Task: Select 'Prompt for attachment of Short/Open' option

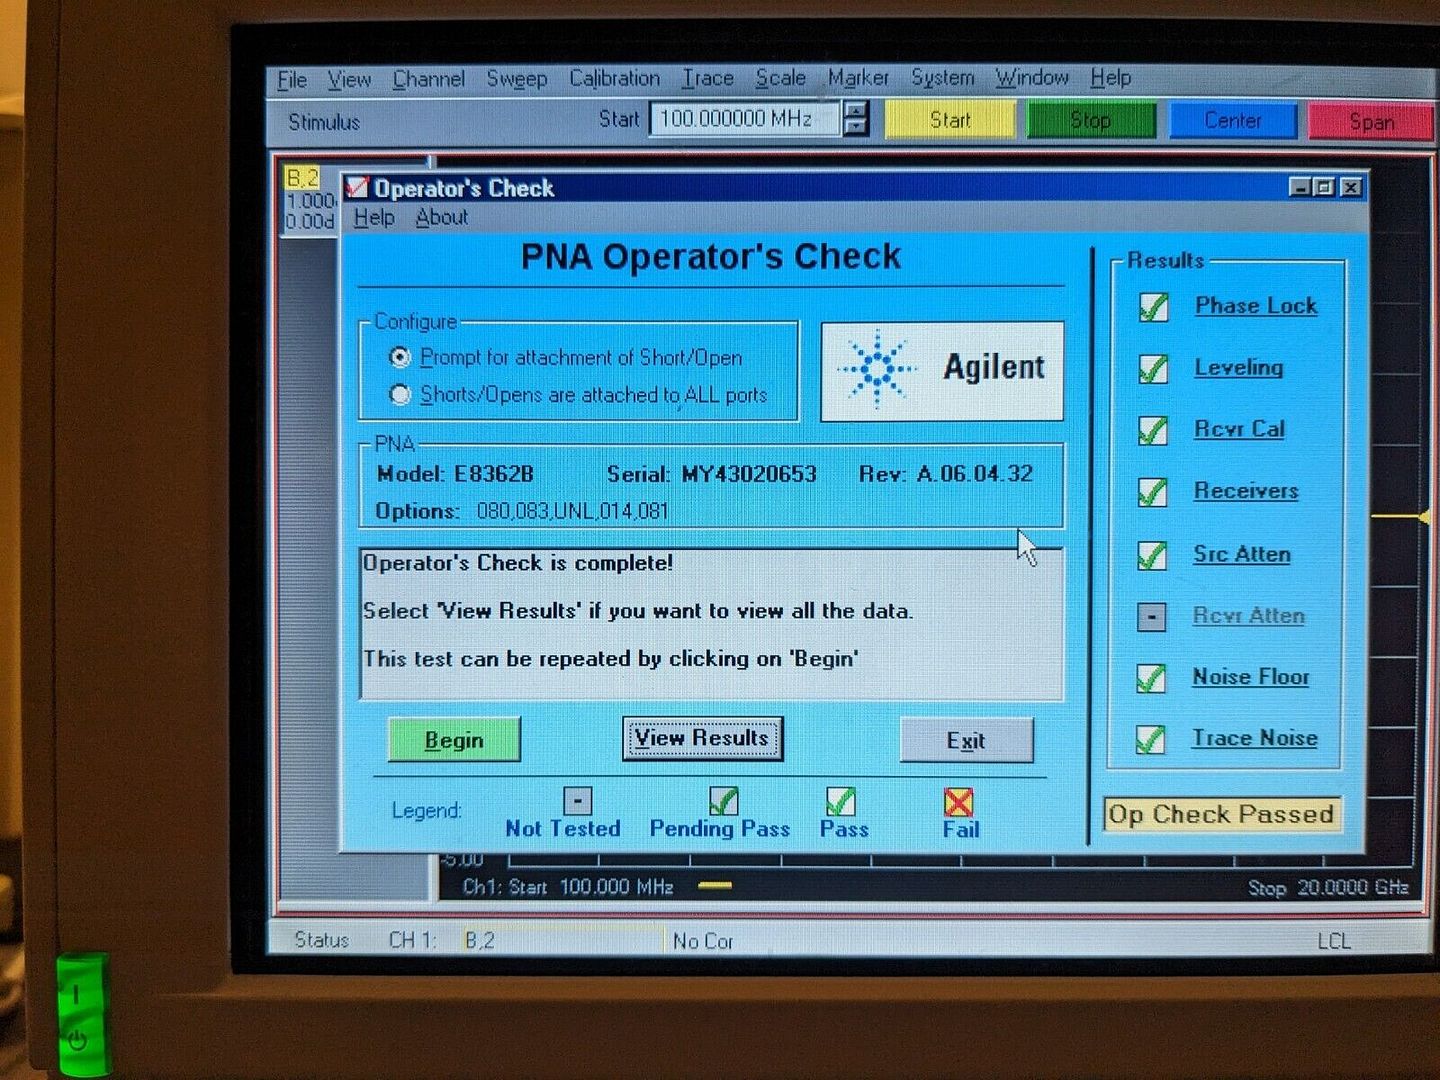Action: pos(400,357)
